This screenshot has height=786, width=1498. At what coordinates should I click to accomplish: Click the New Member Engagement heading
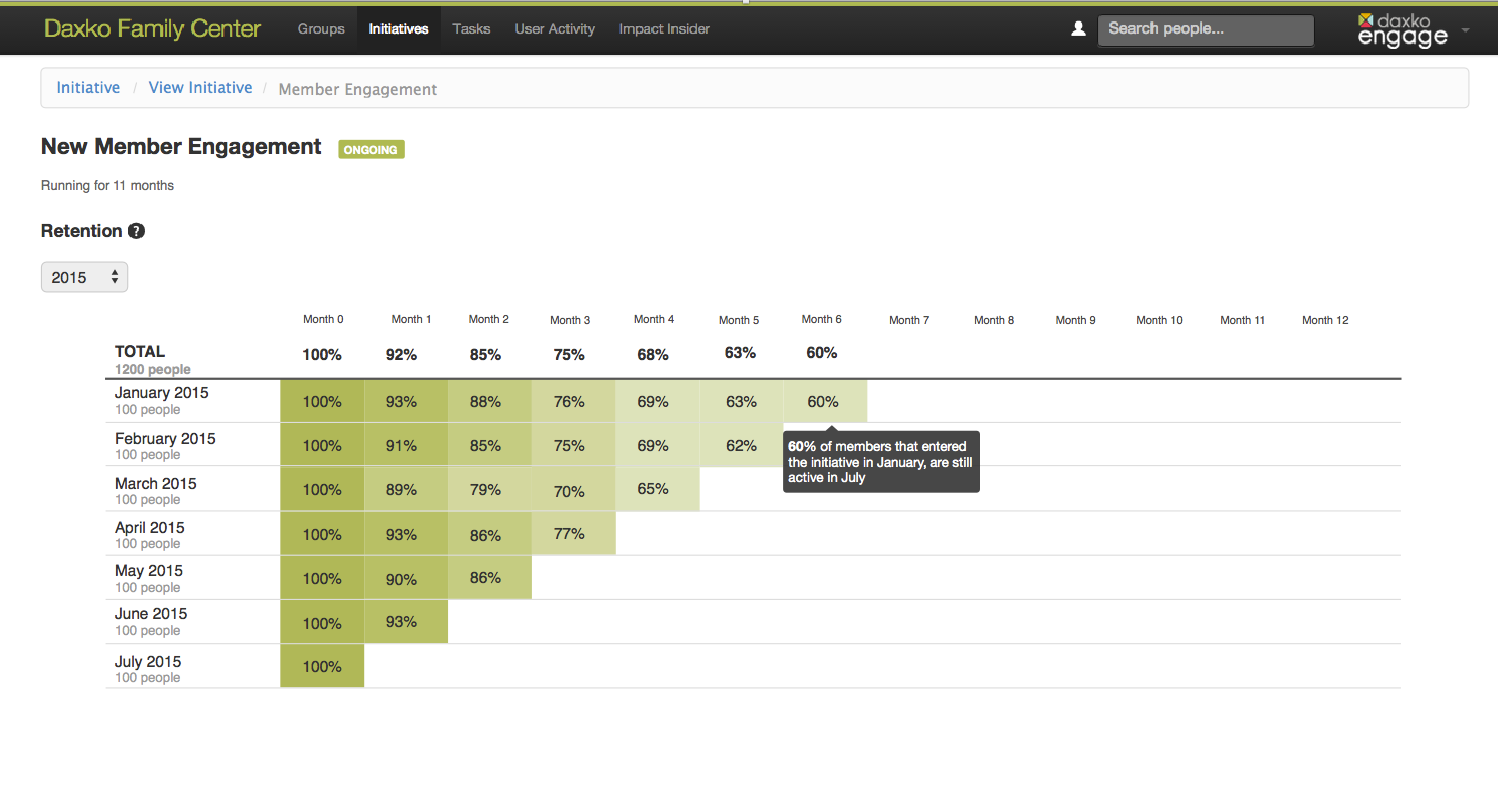pos(181,147)
